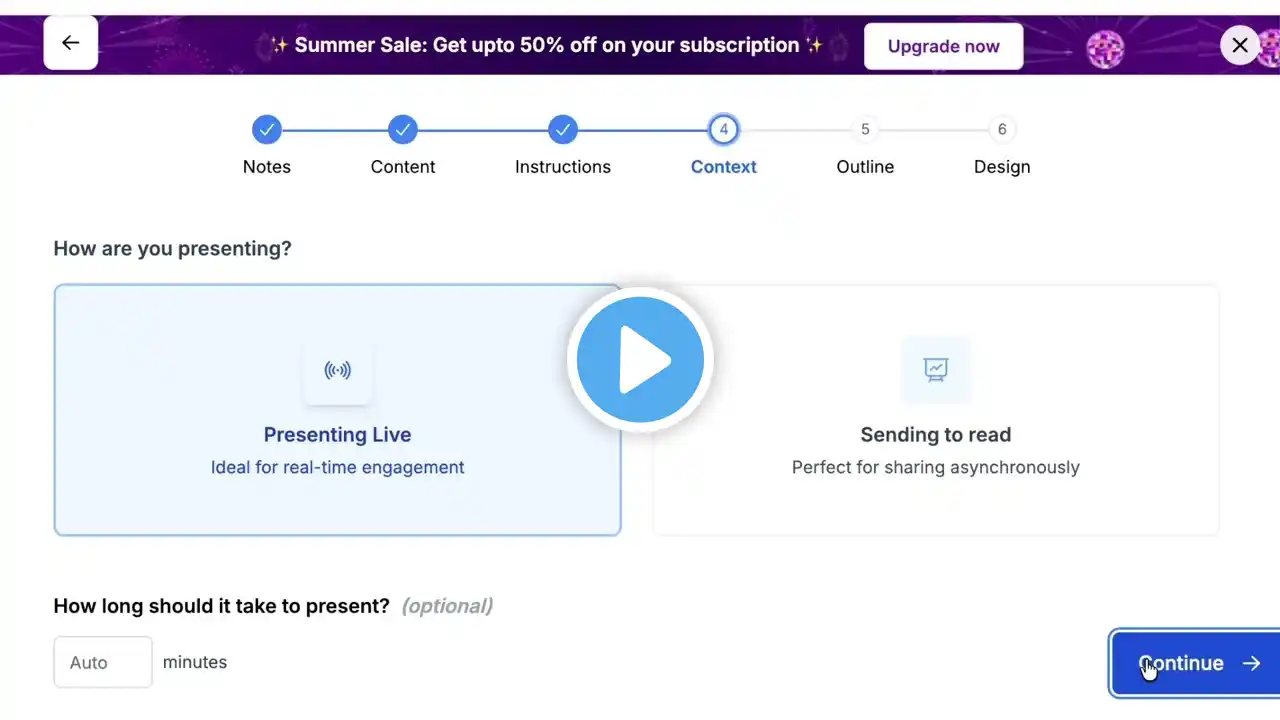The width and height of the screenshot is (1280, 720).
Task: Click the step 4 Context circle
Action: click(x=723, y=129)
